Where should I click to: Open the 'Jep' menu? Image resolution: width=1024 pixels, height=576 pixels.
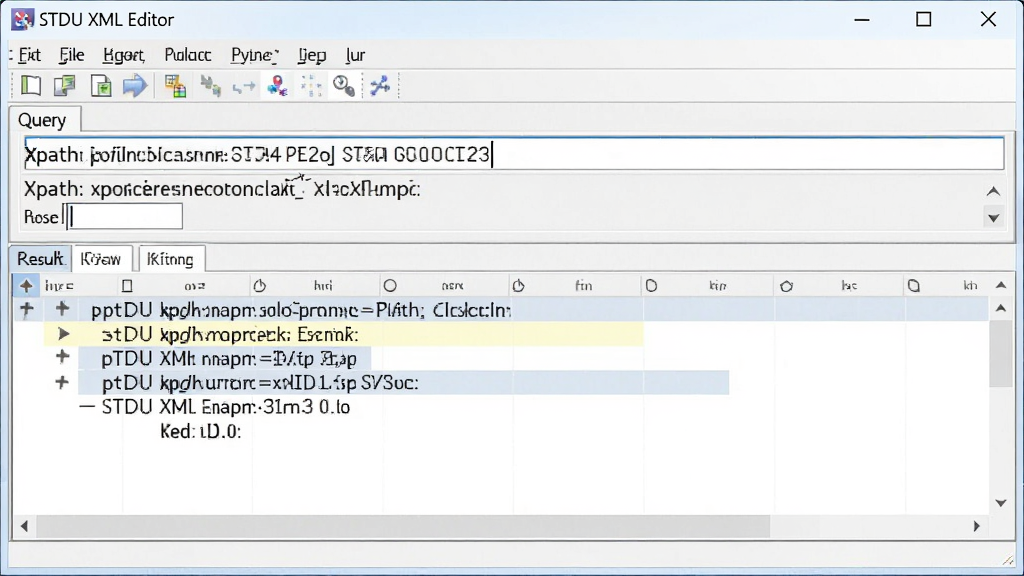point(312,55)
